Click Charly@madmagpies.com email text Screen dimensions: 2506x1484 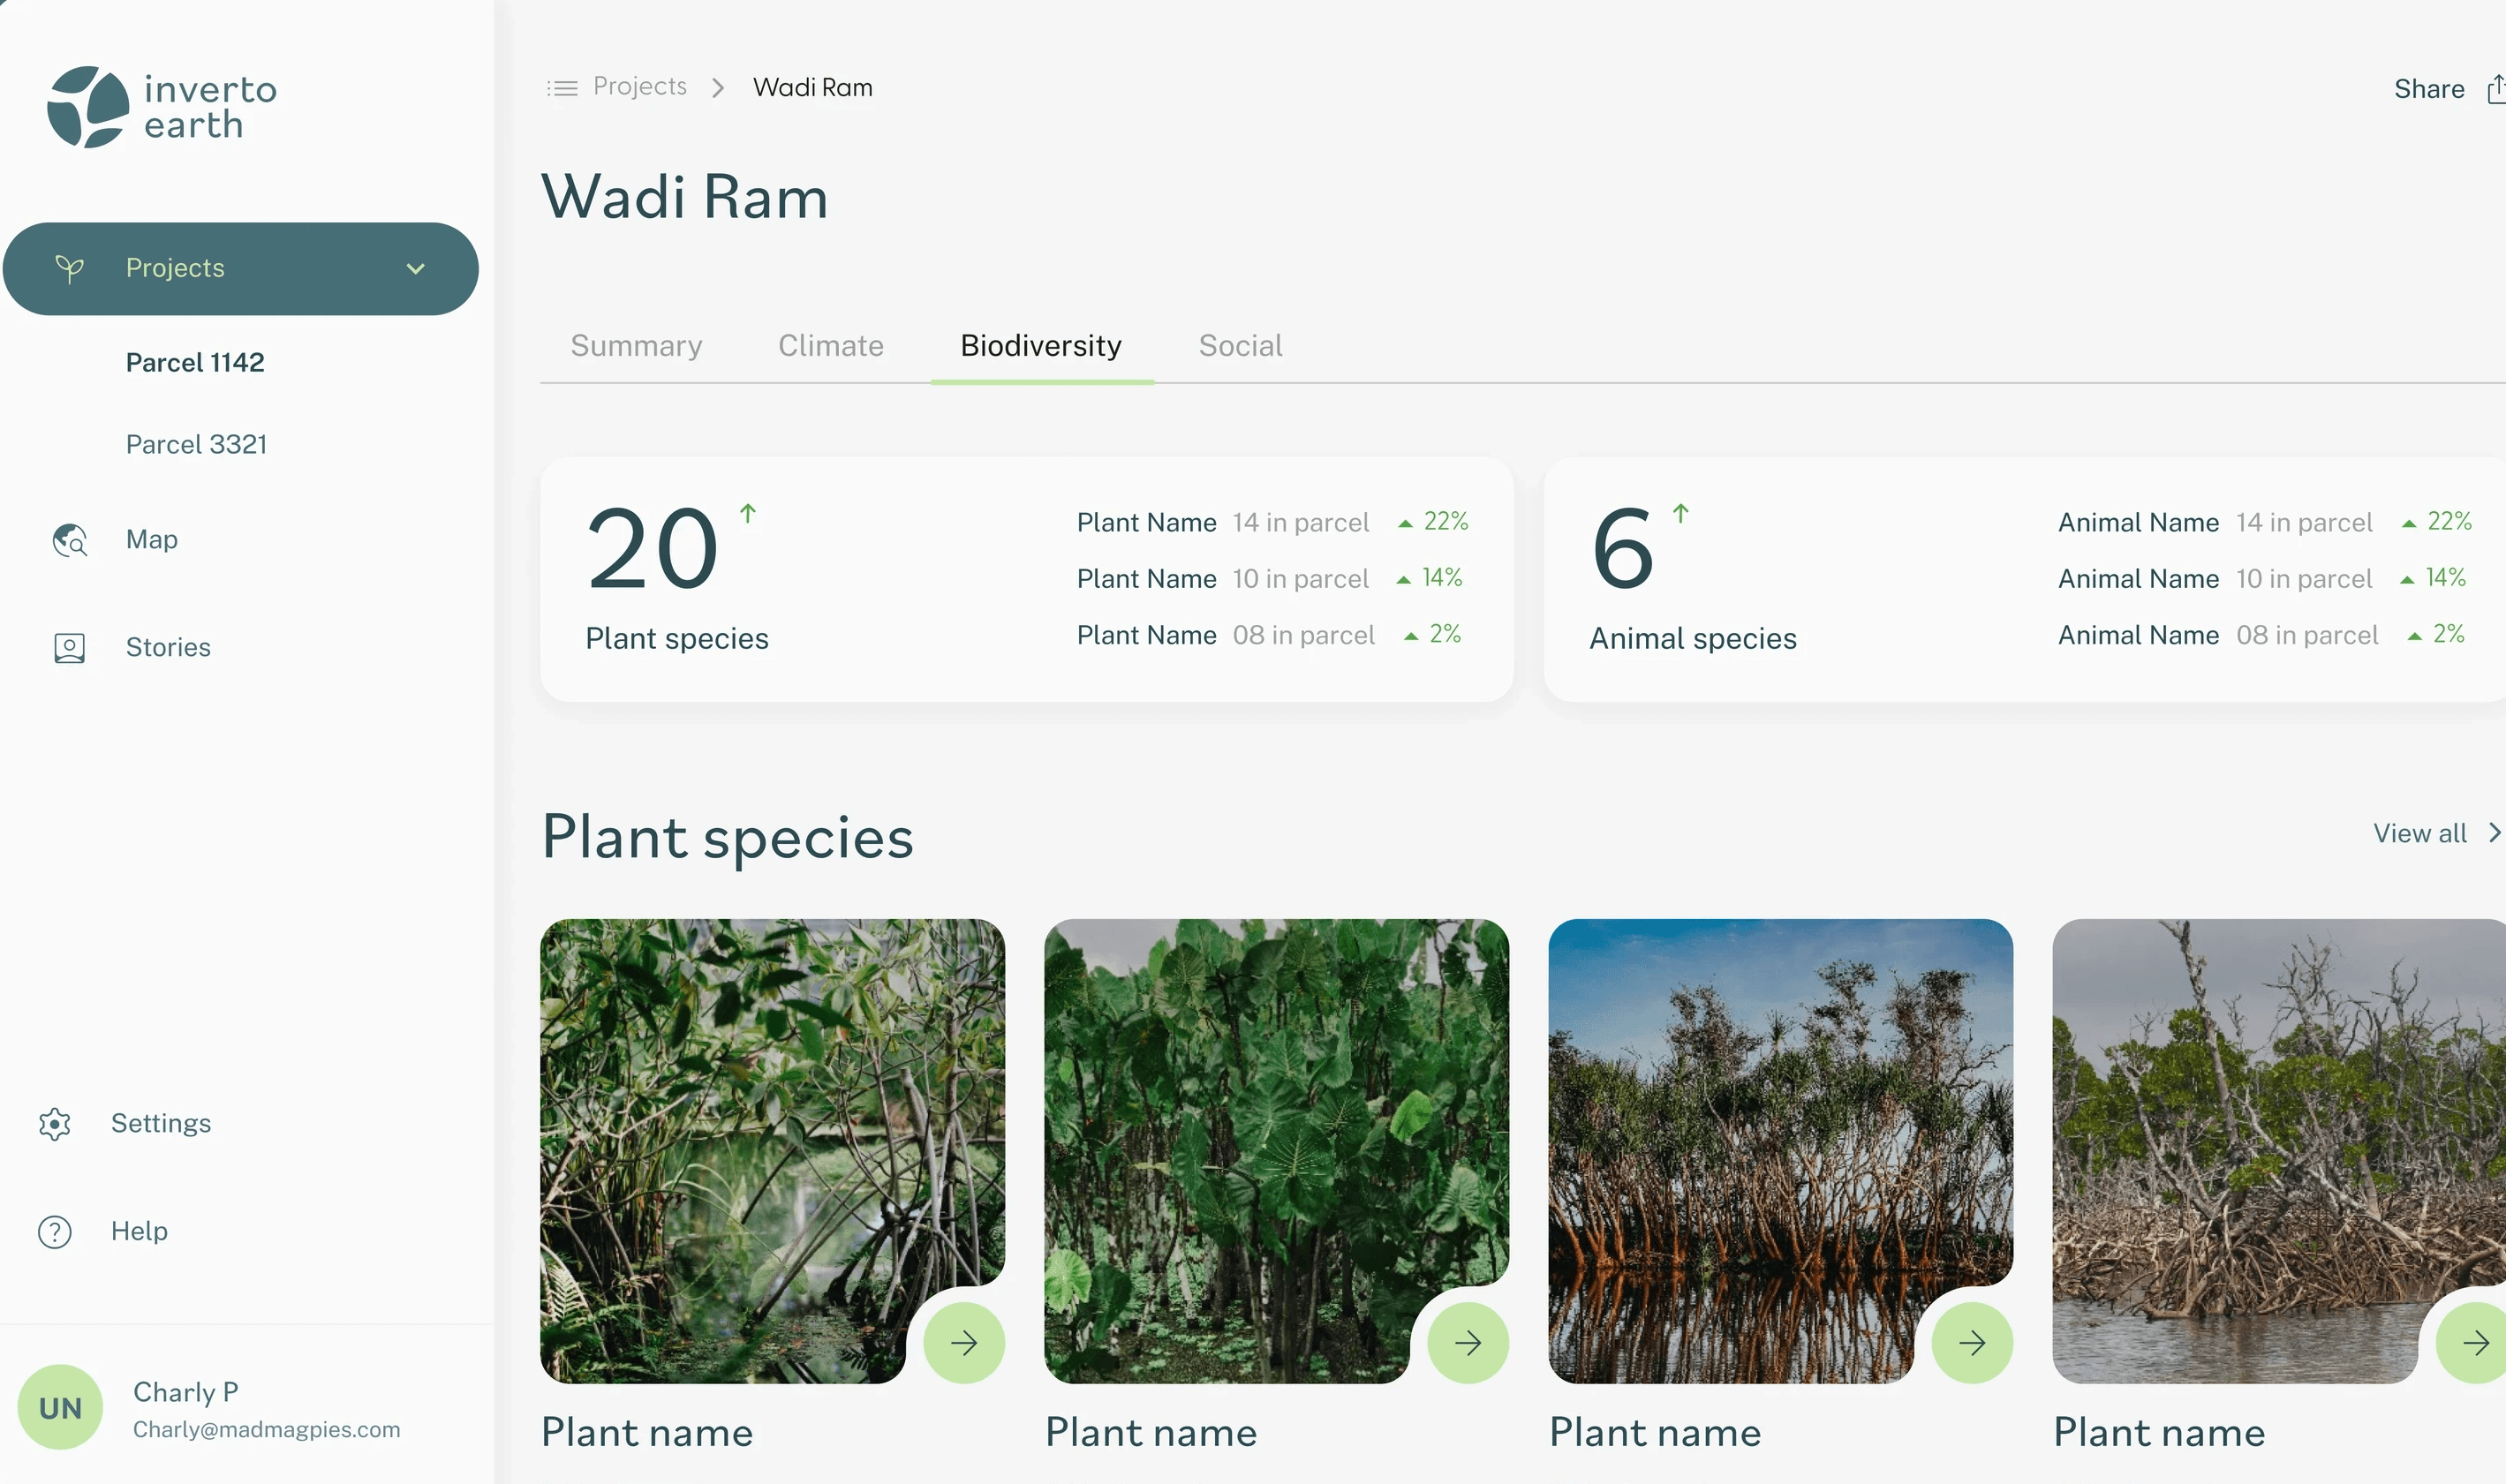point(267,1430)
